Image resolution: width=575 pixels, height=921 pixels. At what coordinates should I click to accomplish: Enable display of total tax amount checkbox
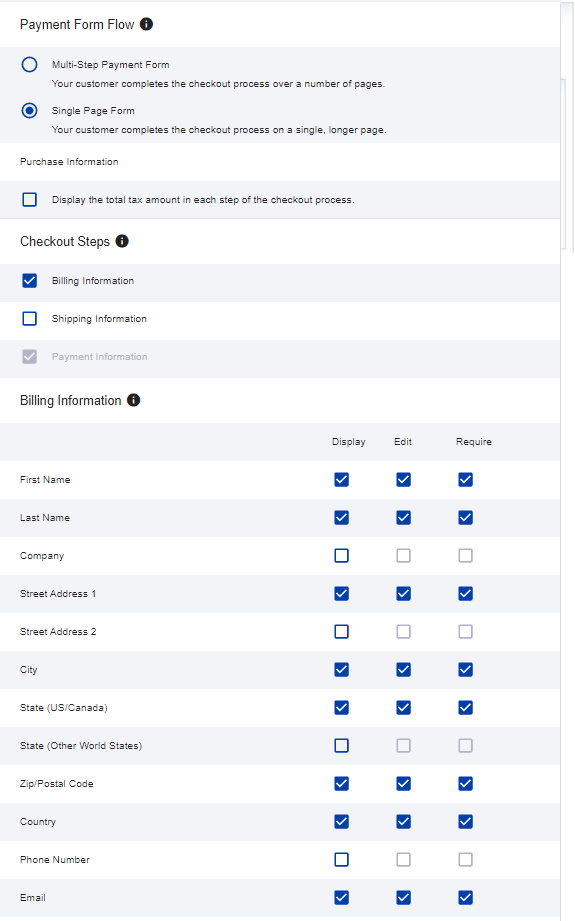[x=29, y=200]
